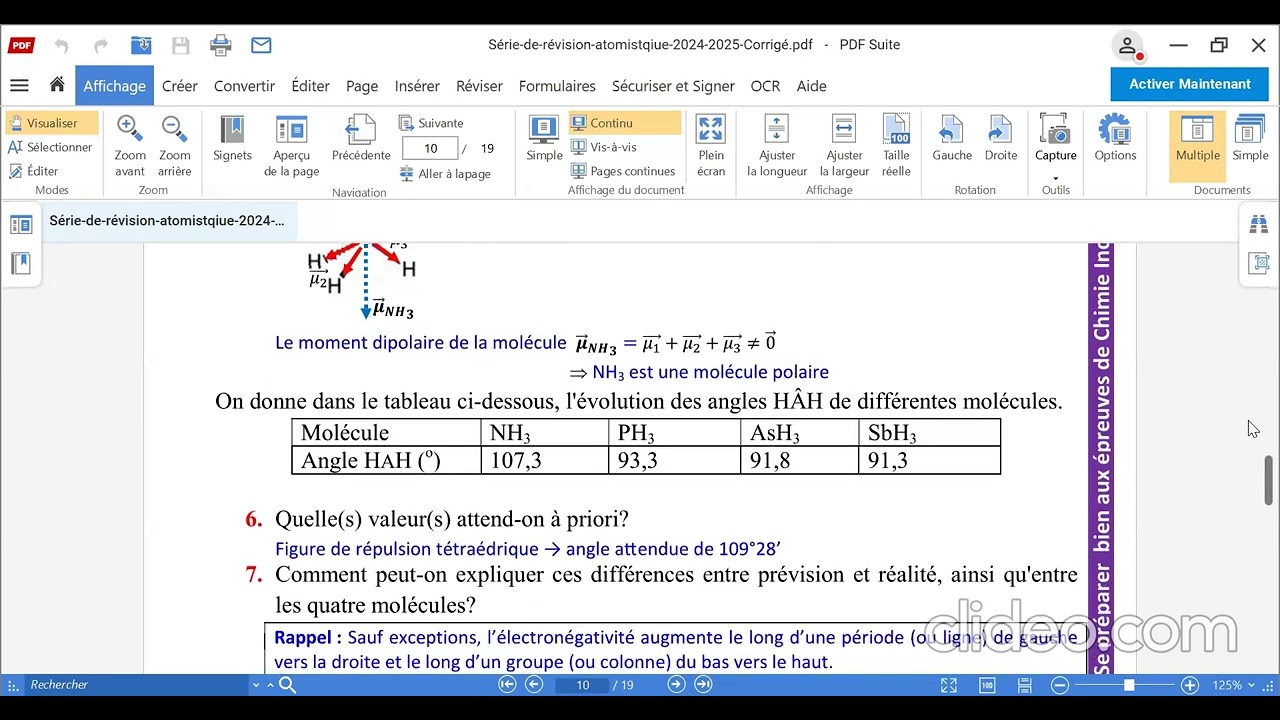The width and height of the screenshot is (1280, 720).
Task: Open the Insérer ribbon tab
Action: (x=417, y=86)
